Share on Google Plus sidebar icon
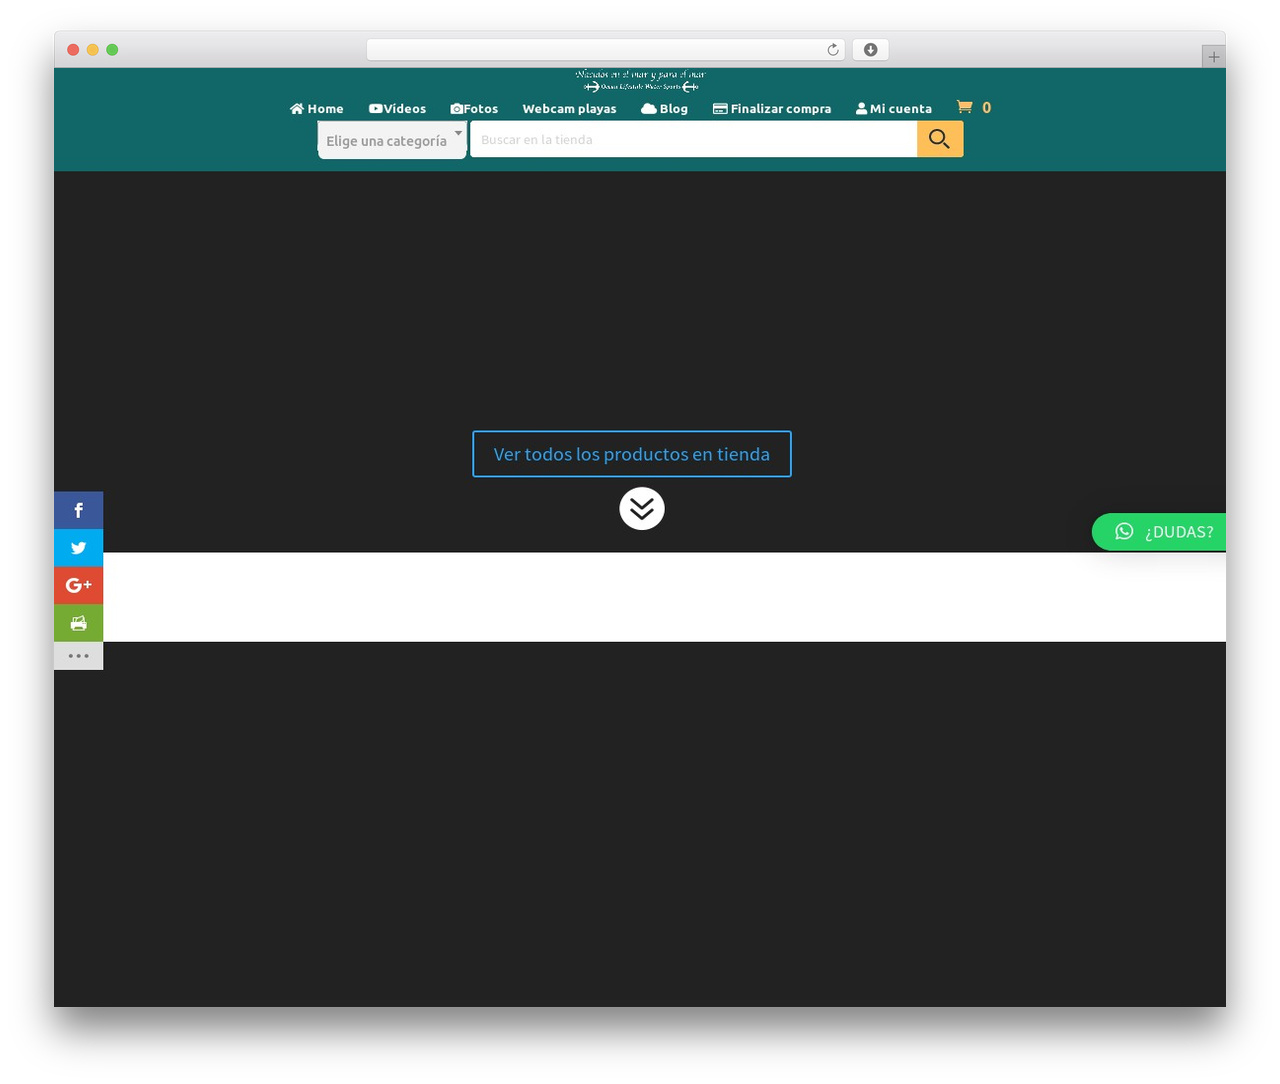This screenshot has height=1084, width=1280. (78, 586)
